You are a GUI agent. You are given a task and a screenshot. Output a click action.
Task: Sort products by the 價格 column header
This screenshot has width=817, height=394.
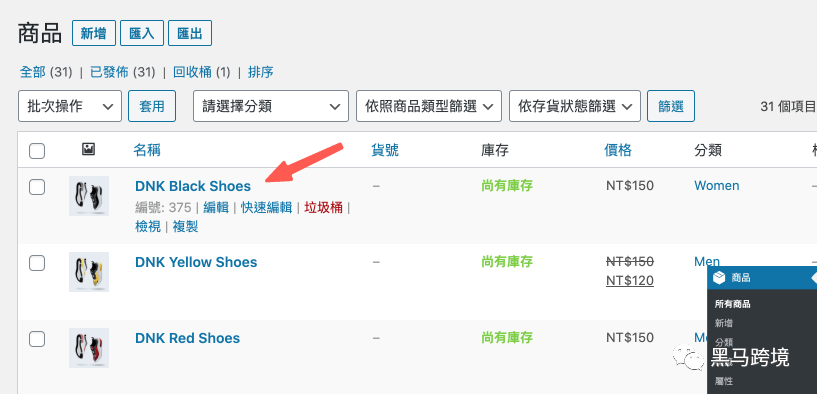coord(617,151)
